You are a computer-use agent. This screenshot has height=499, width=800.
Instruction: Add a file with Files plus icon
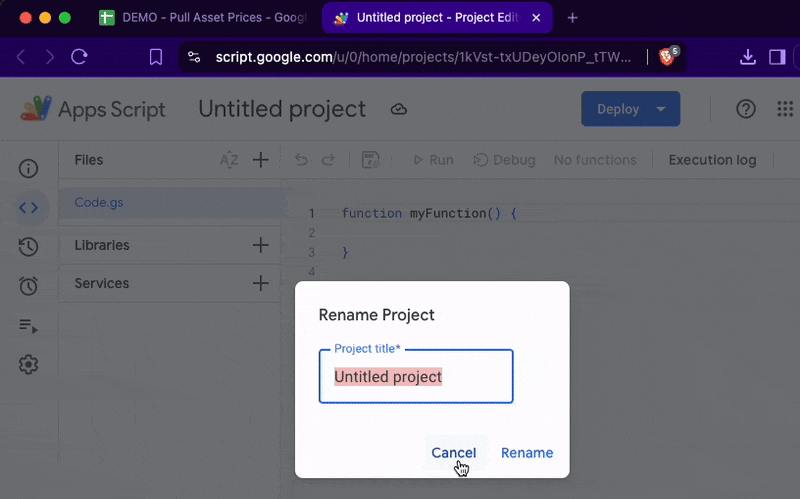click(x=261, y=160)
